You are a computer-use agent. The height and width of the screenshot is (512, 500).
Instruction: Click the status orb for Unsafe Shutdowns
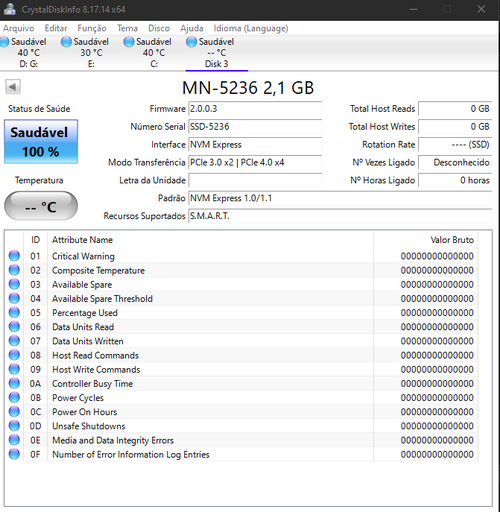click(14, 426)
